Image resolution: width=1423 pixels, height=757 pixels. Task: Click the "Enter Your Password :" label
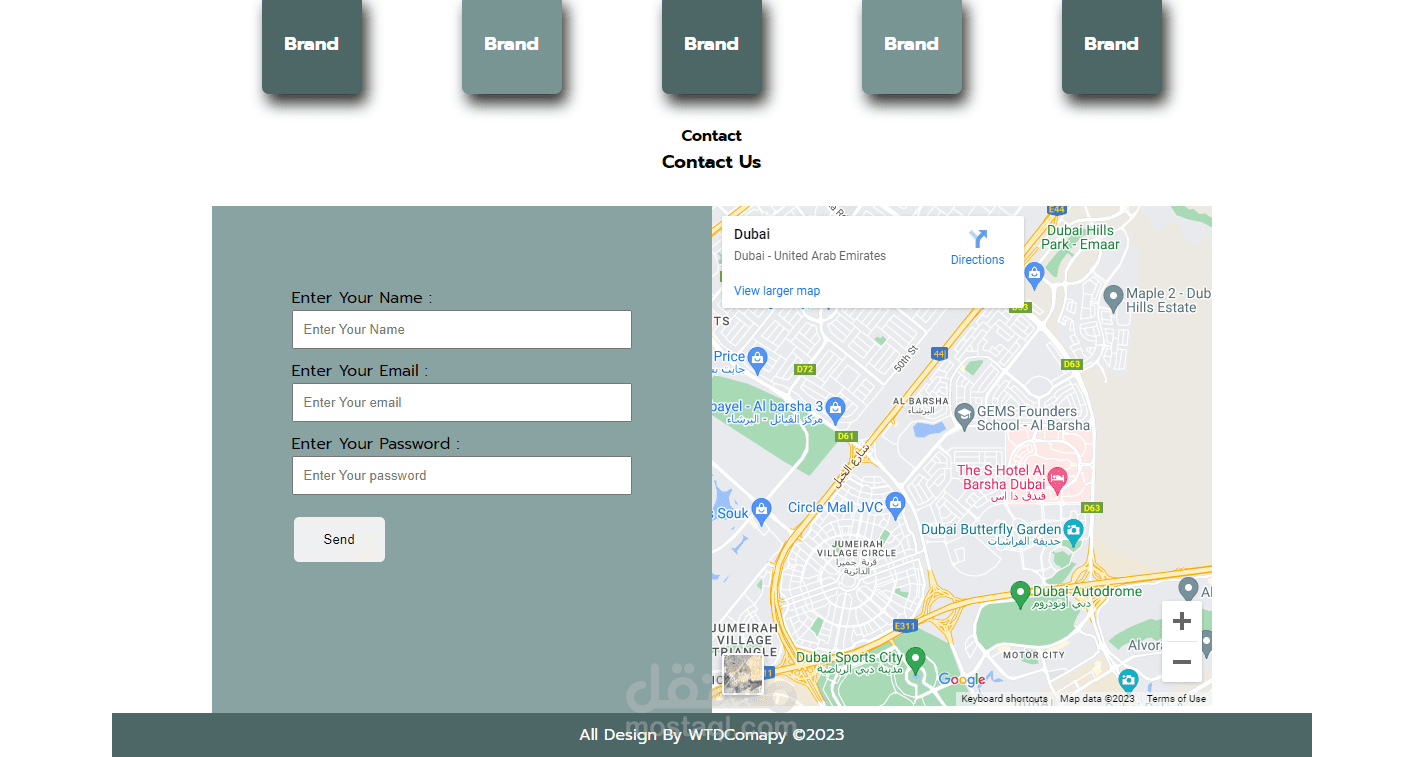[x=376, y=444]
